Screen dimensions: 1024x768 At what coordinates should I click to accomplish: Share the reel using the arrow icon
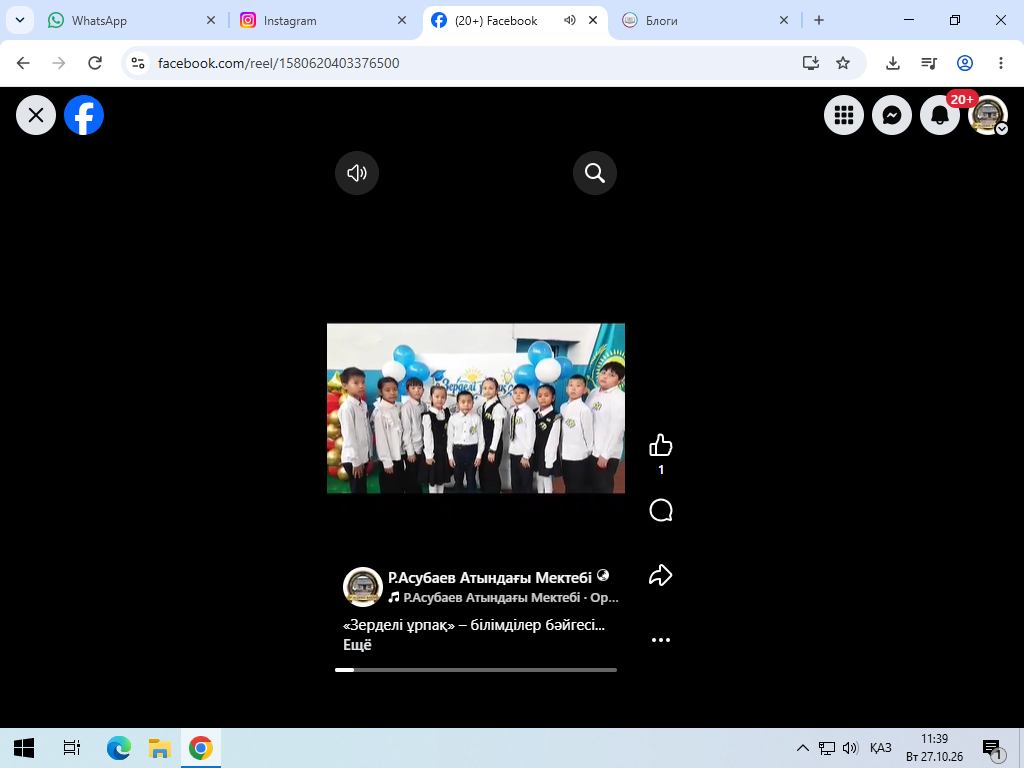[x=661, y=575]
